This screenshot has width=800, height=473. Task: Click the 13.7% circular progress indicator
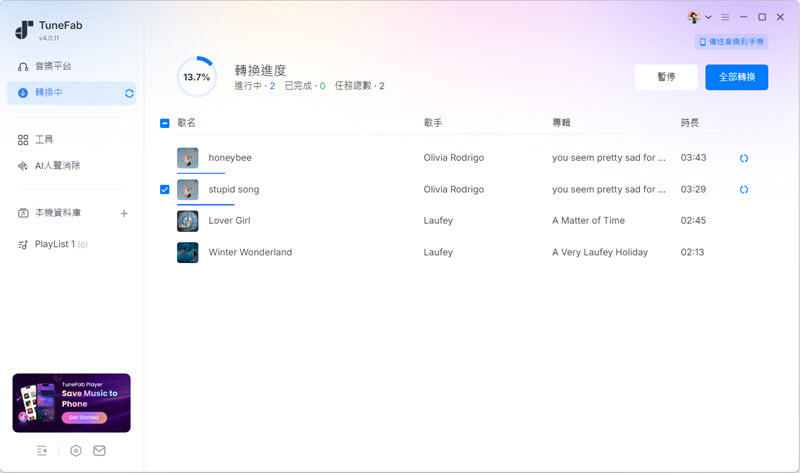(x=197, y=77)
